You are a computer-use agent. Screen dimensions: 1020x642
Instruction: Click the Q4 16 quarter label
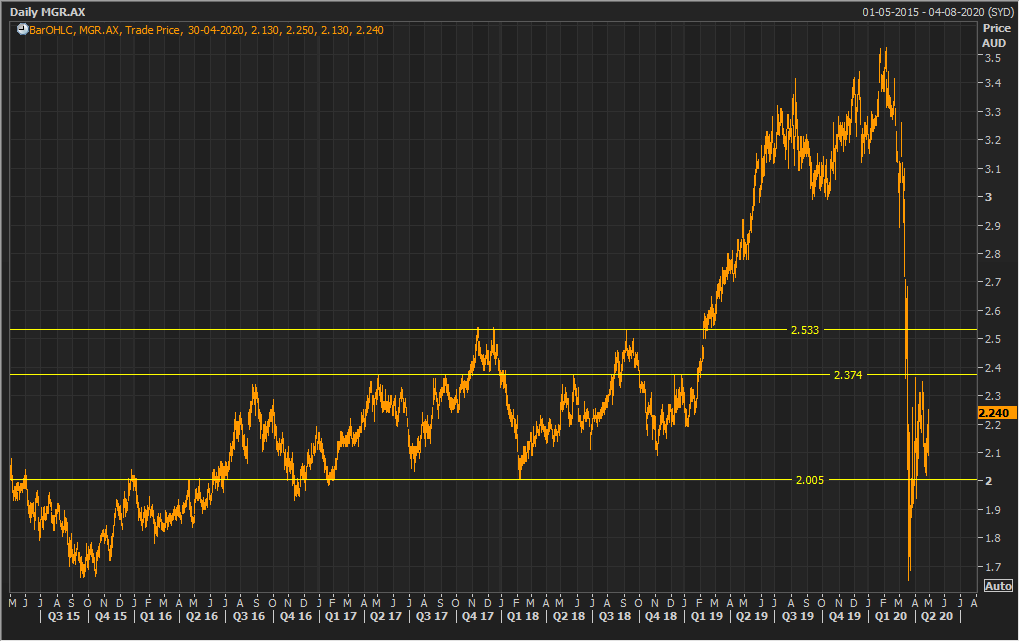[295, 616]
